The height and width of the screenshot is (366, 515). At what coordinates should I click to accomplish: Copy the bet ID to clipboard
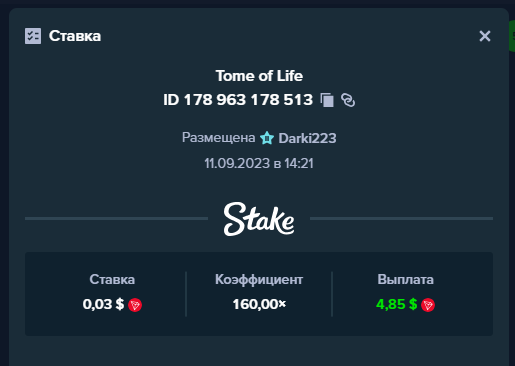[x=327, y=100]
